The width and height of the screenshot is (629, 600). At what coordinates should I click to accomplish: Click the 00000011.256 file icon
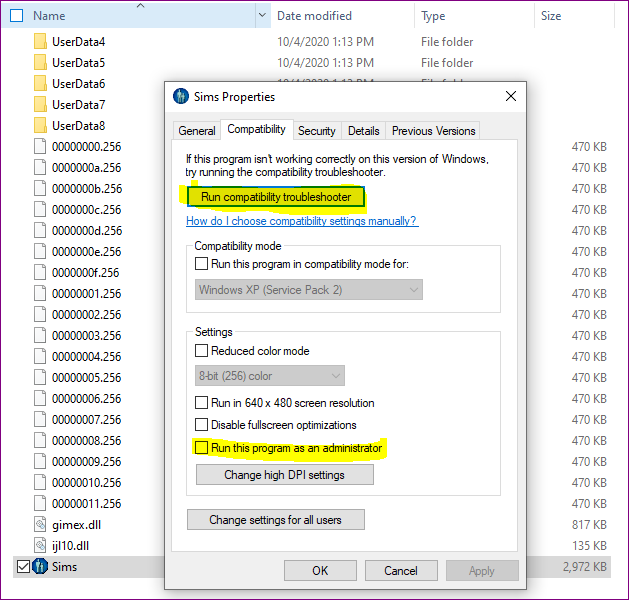pos(40,504)
